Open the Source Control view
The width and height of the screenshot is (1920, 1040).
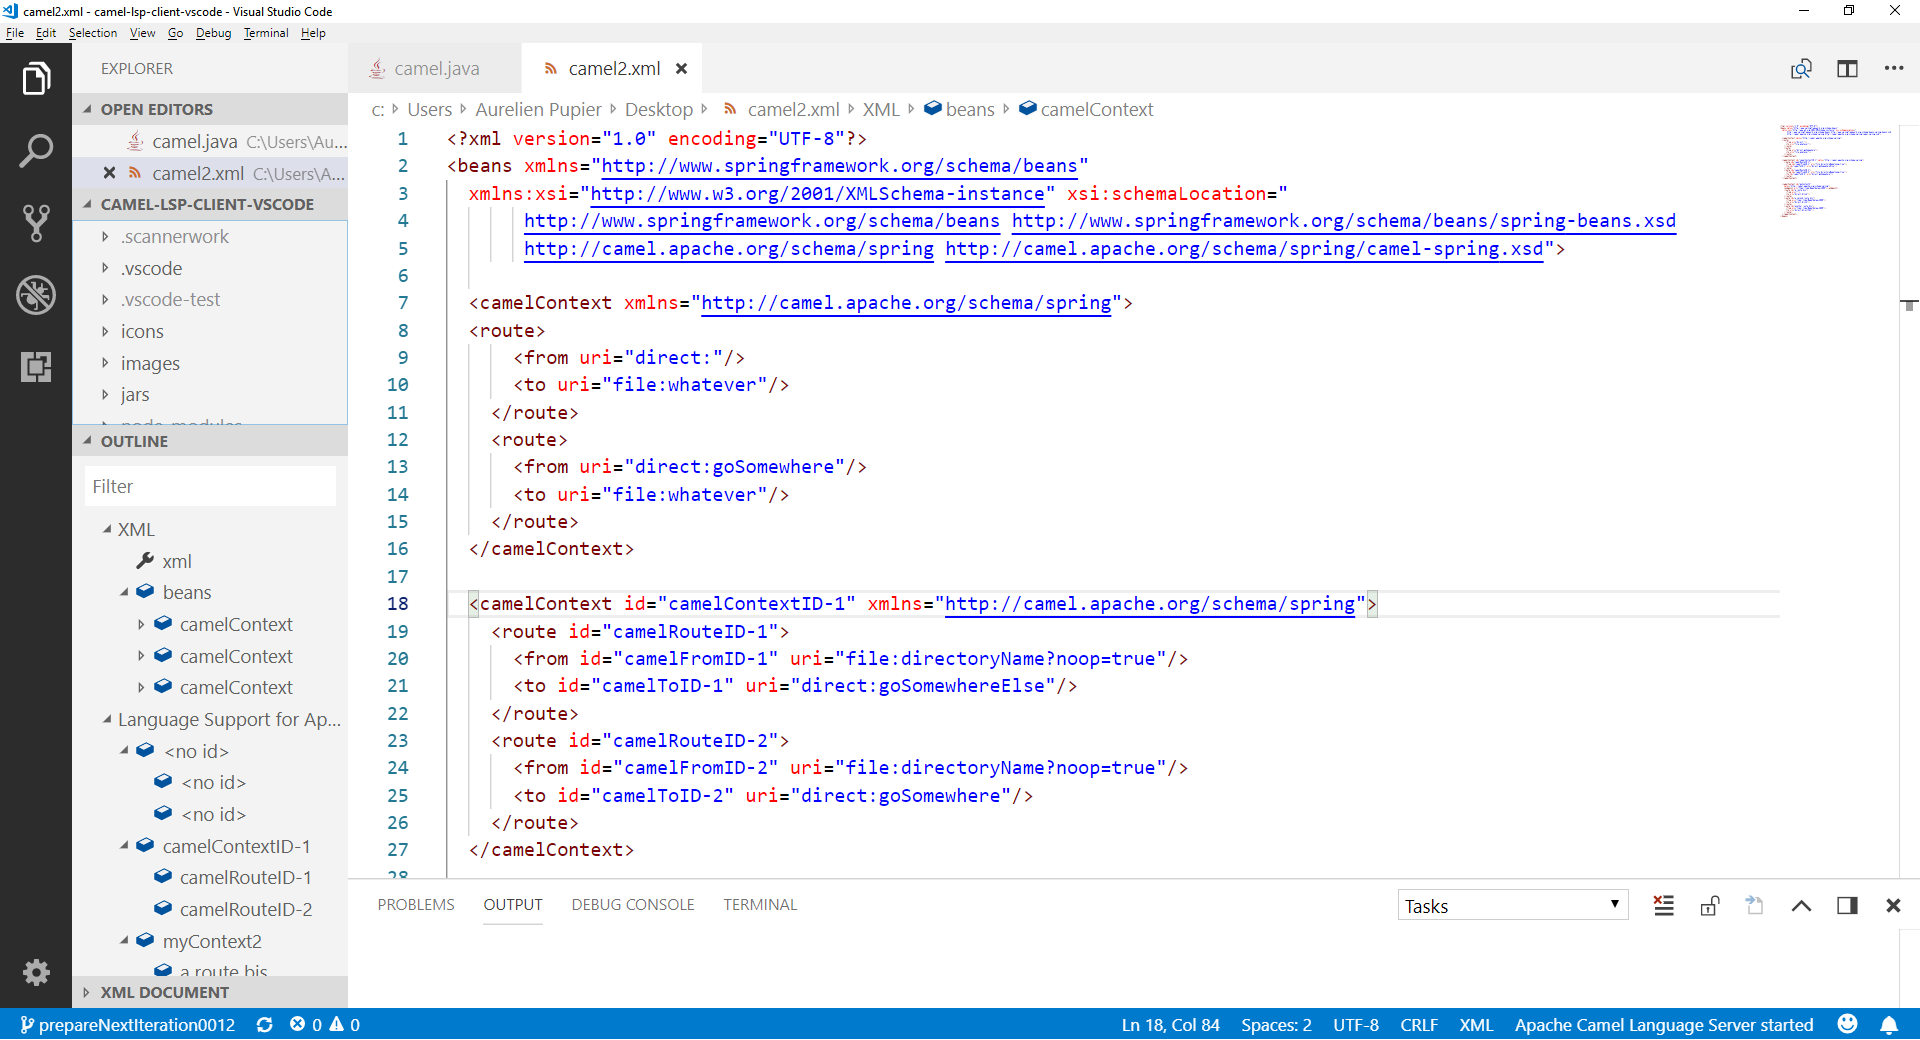tap(36, 223)
